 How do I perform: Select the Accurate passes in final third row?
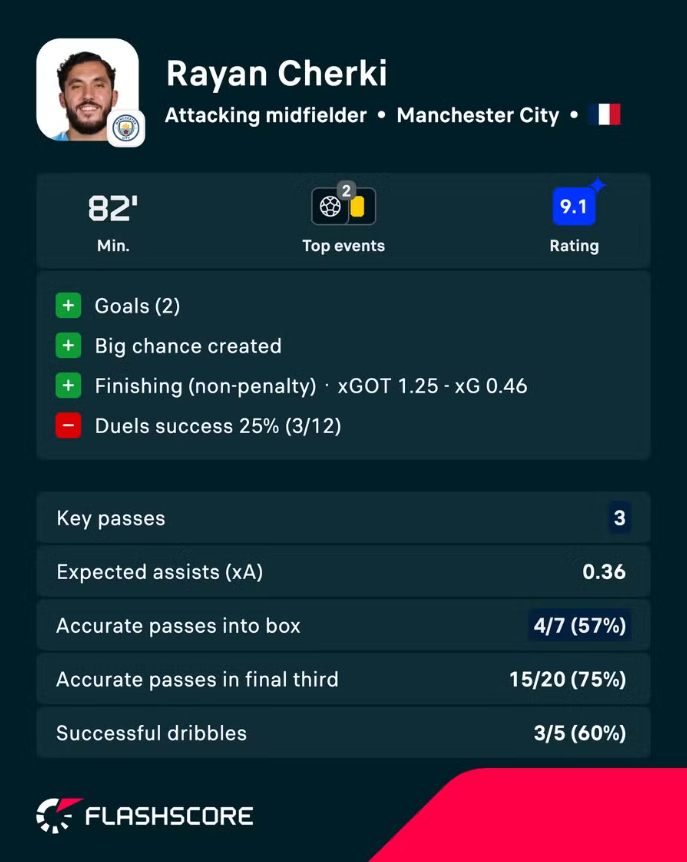coord(344,679)
